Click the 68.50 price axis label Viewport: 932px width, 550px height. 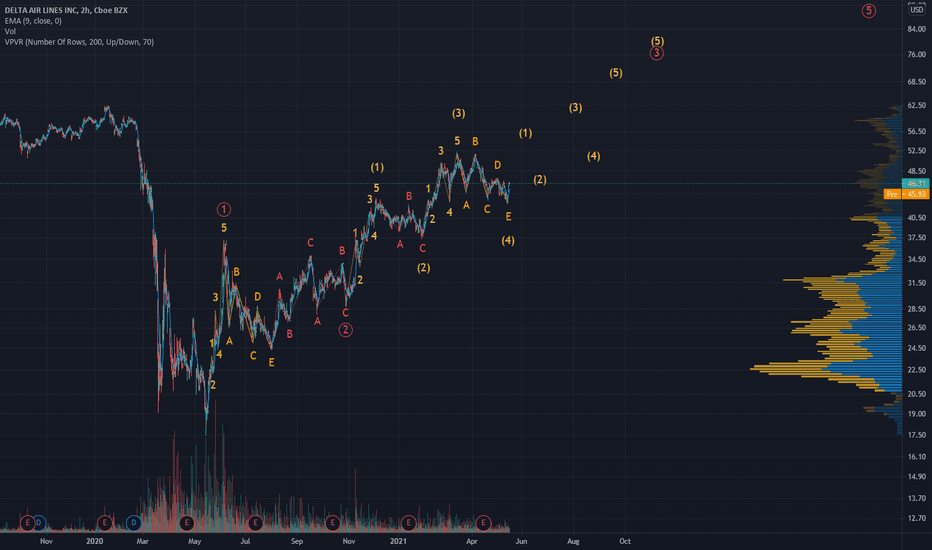(917, 81)
